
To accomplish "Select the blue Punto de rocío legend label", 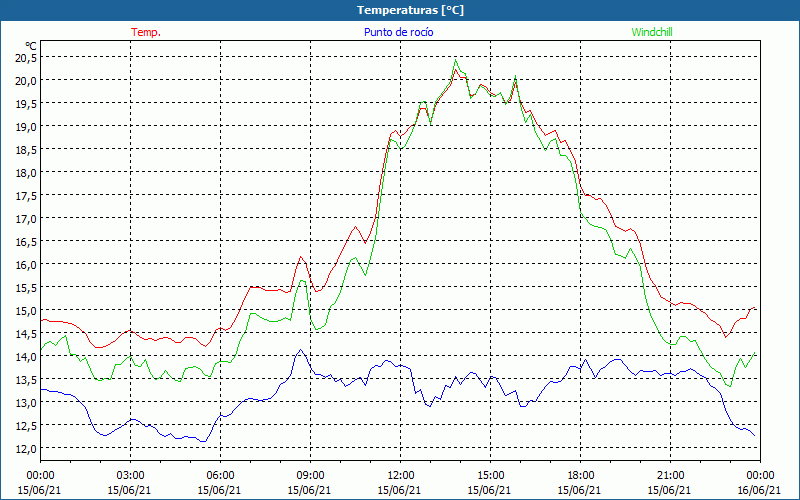I will tap(398, 32).
